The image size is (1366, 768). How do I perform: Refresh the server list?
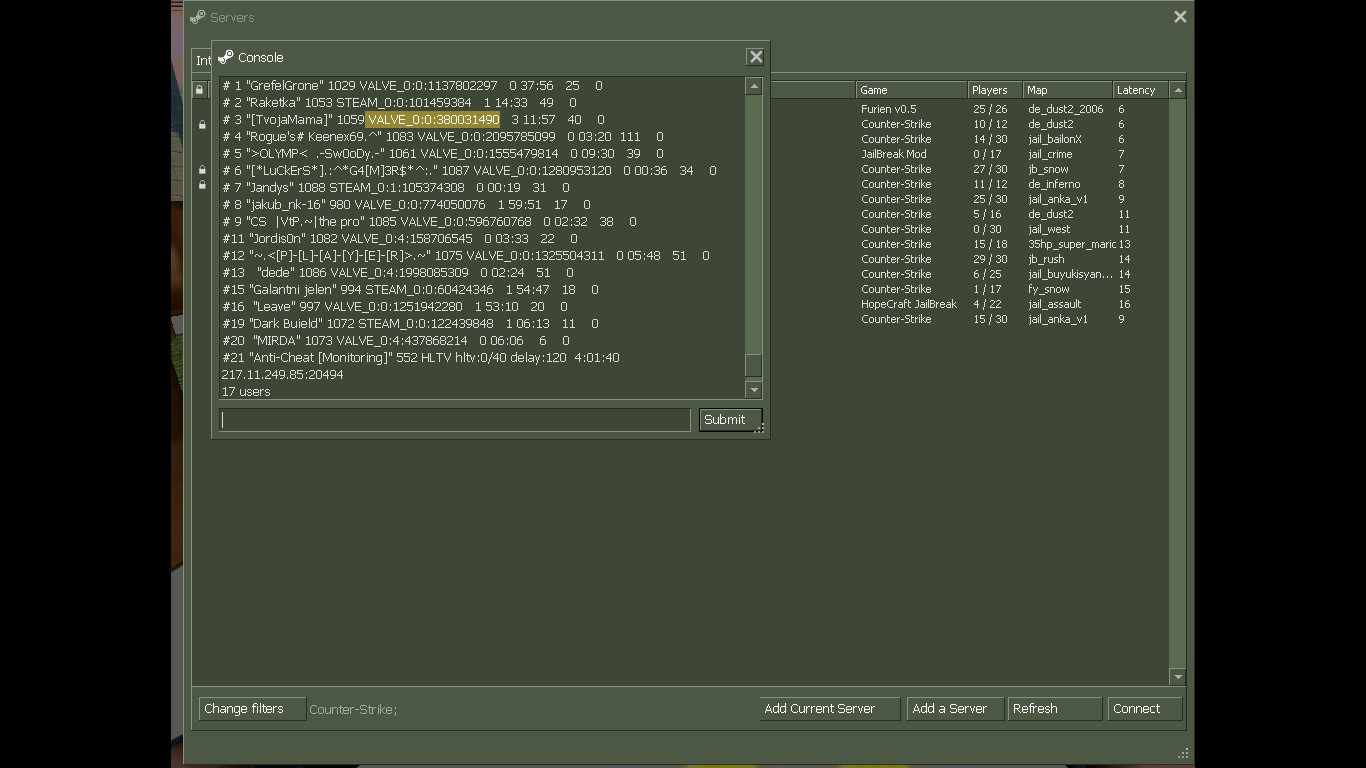pyautogui.click(x=1054, y=709)
